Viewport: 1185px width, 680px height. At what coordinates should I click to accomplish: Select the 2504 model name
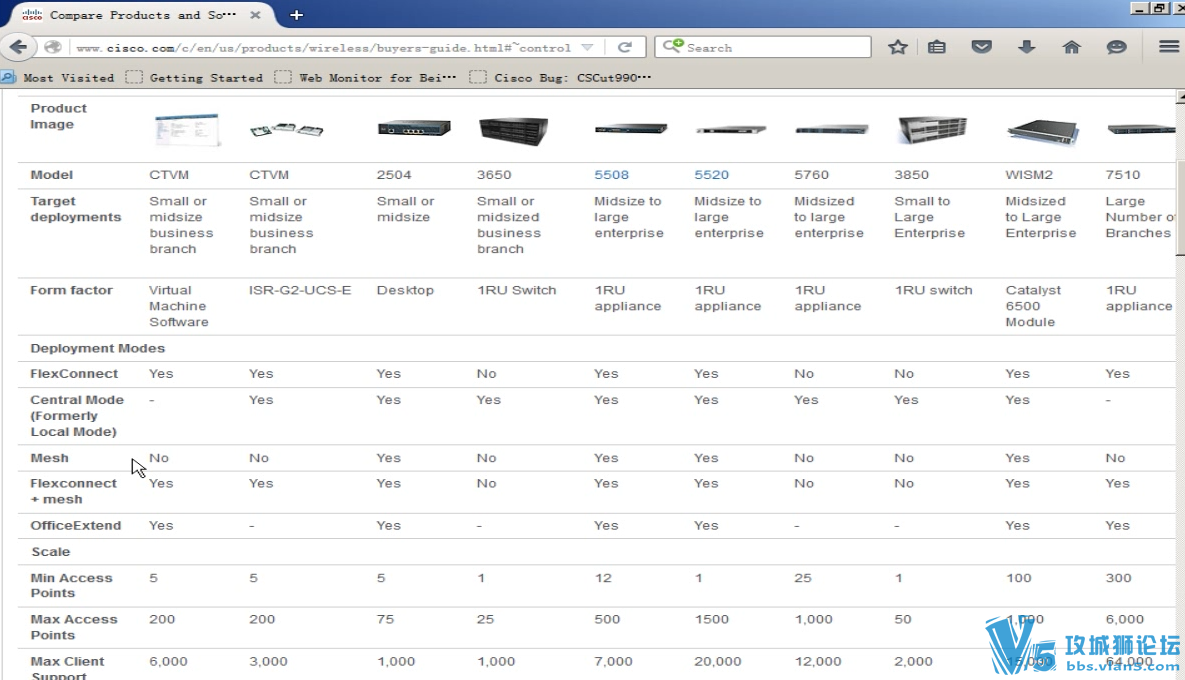point(394,175)
